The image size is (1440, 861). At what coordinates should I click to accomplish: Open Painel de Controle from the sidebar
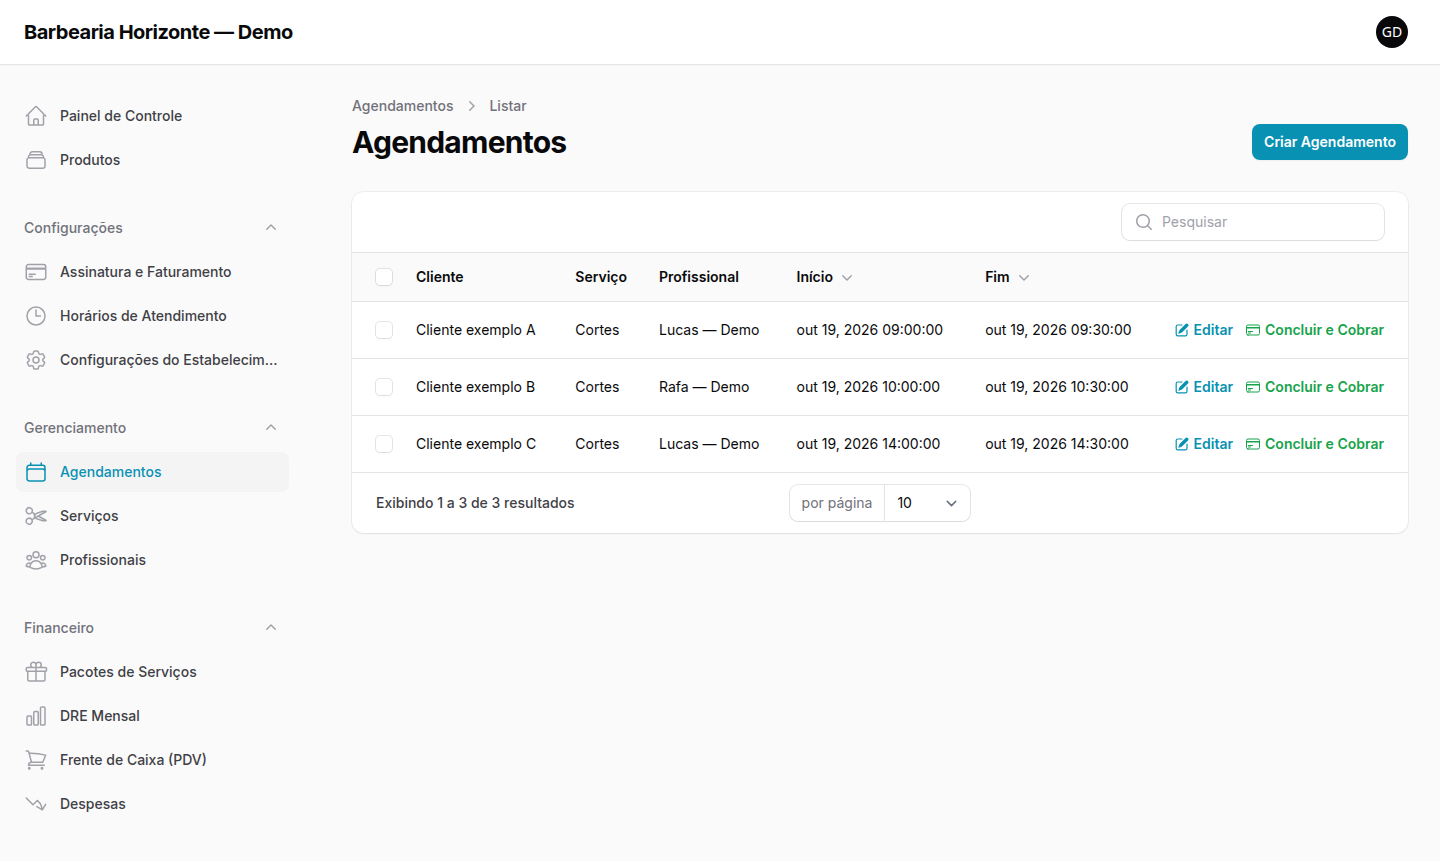click(x=152, y=116)
